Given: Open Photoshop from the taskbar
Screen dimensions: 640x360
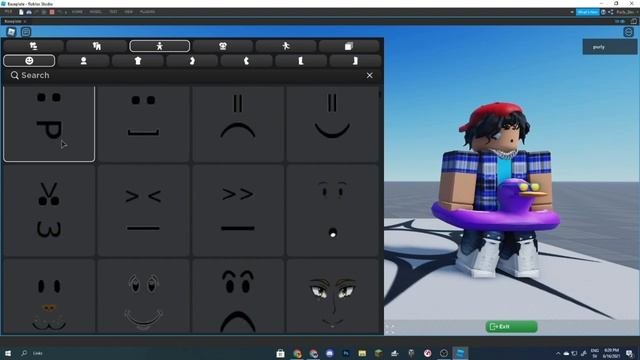Looking at the screenshot, I should tap(346, 353).
